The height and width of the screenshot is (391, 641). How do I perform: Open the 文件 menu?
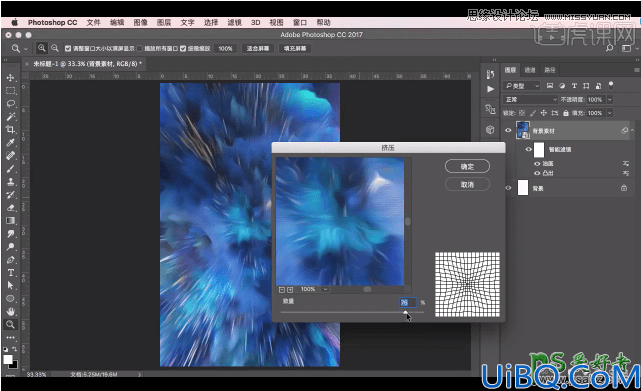coord(93,22)
